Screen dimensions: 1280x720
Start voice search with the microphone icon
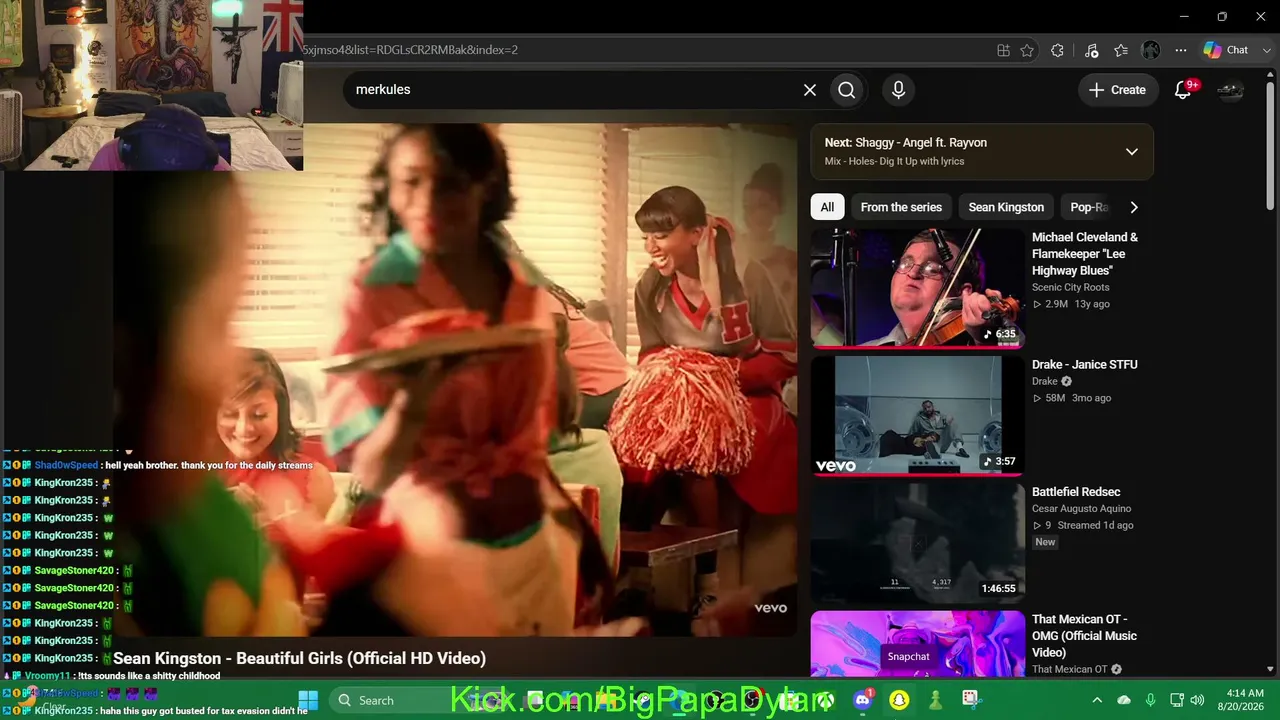(898, 90)
